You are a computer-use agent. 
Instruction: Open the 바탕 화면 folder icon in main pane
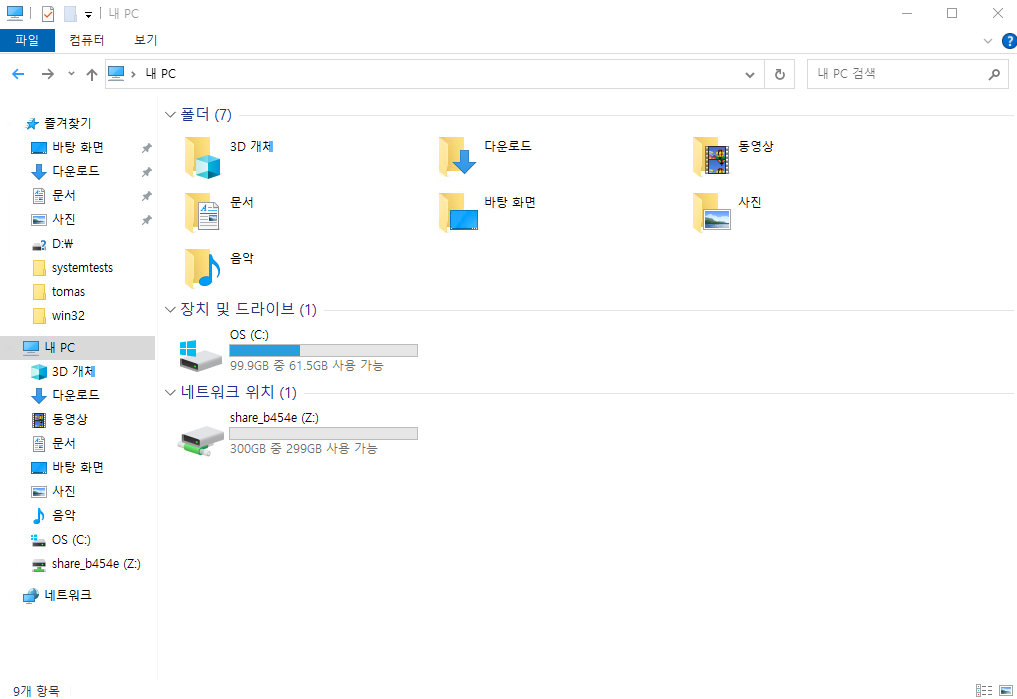point(457,213)
